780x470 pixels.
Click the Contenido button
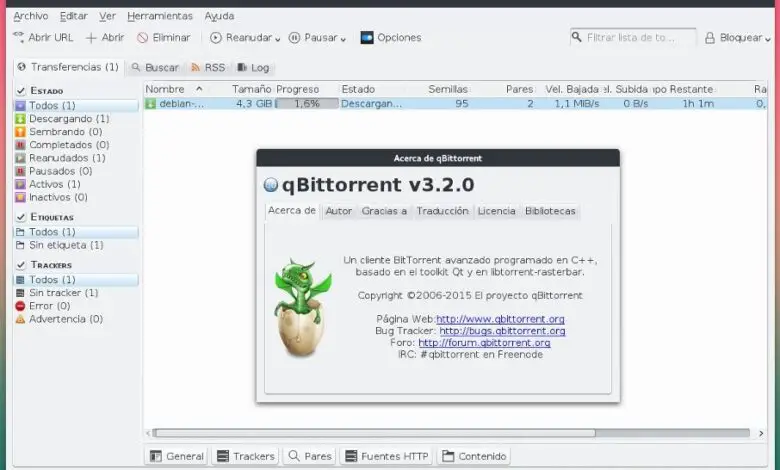(474, 456)
